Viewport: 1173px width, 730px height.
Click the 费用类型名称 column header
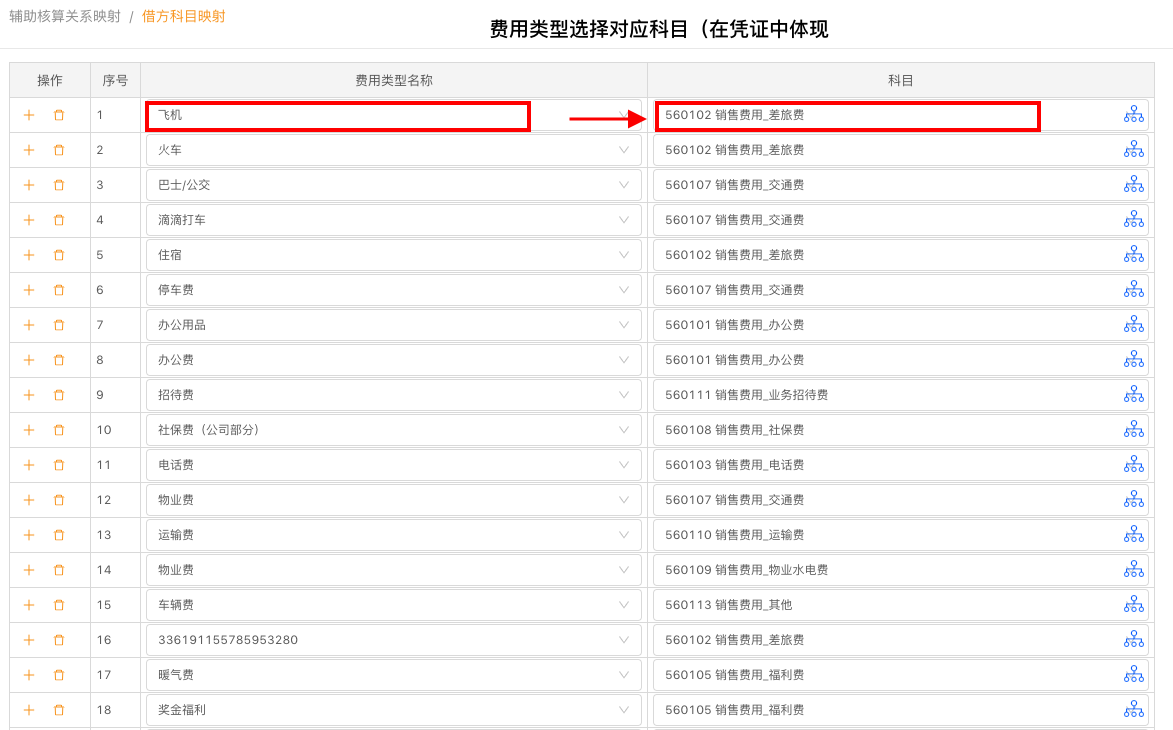[393, 80]
